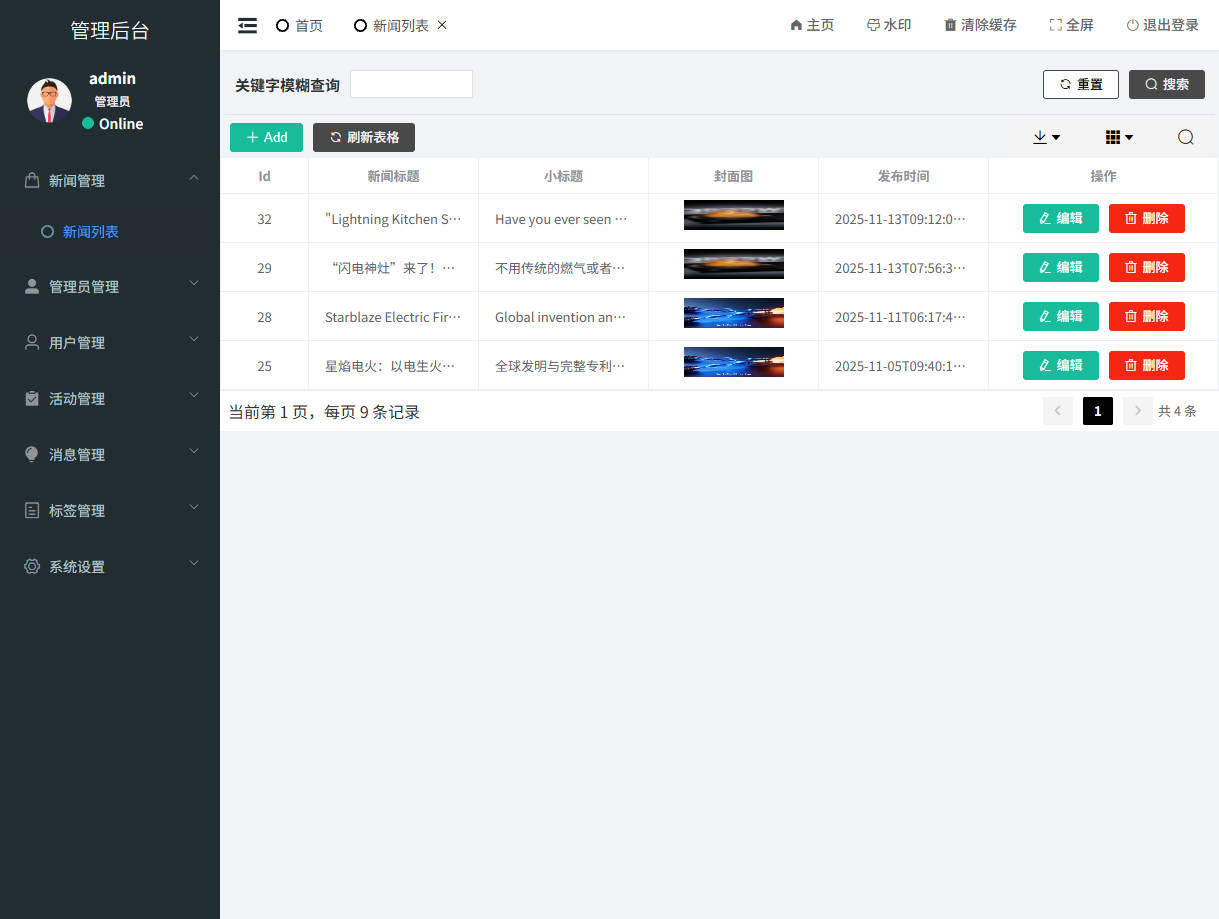The height and width of the screenshot is (919, 1219).
Task: Click the 水印 watermark icon
Action: coord(873,26)
